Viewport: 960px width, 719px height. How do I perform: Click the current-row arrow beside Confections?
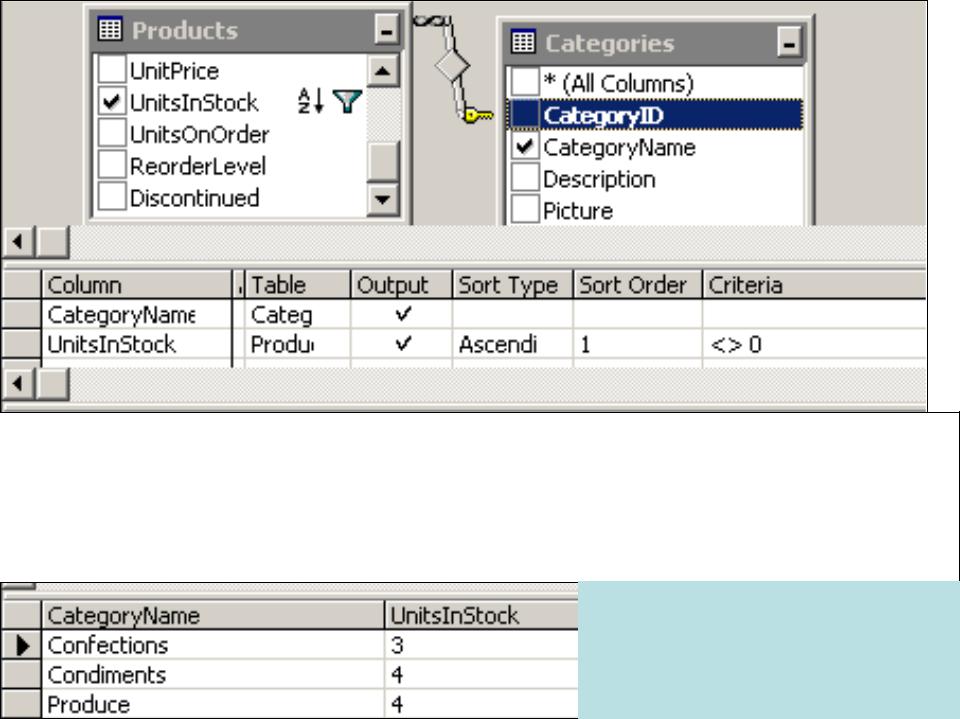coord(22,645)
